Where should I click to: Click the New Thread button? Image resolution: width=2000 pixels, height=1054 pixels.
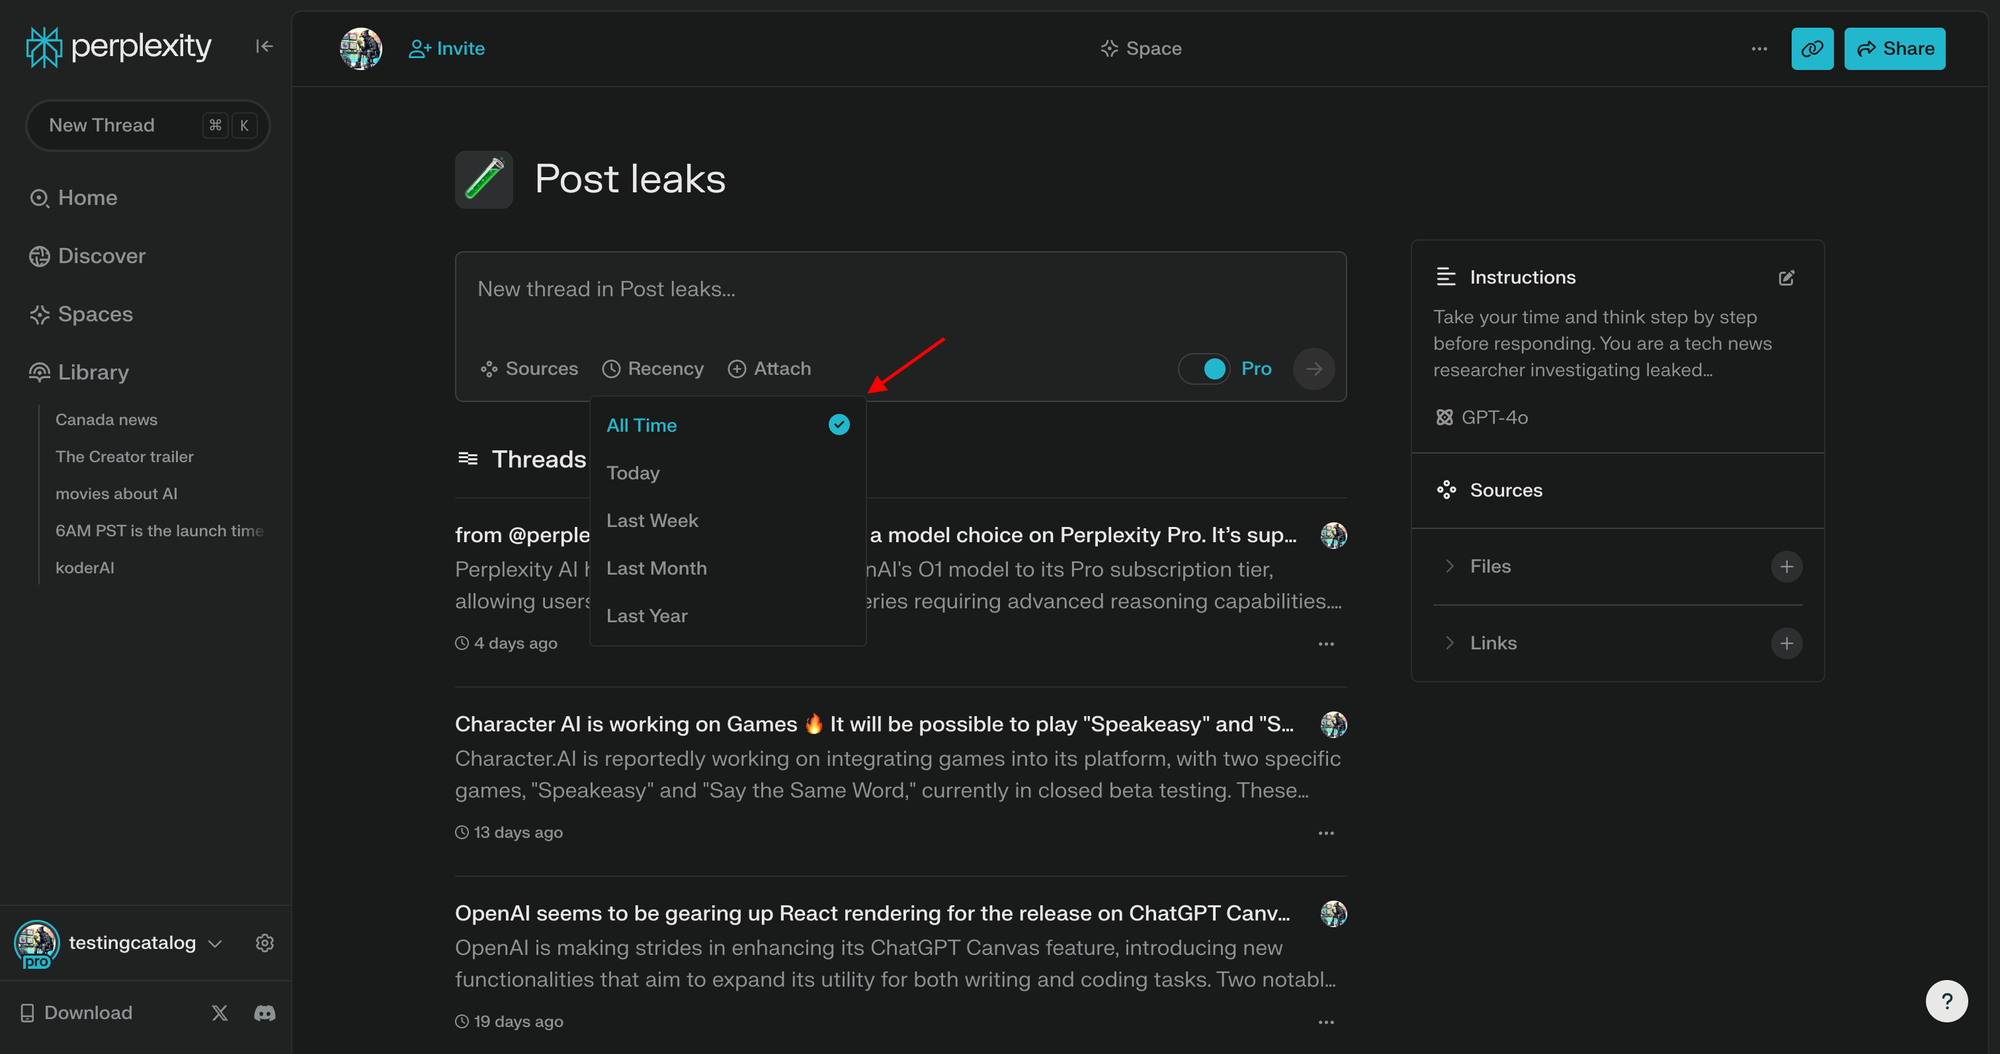click(x=148, y=125)
